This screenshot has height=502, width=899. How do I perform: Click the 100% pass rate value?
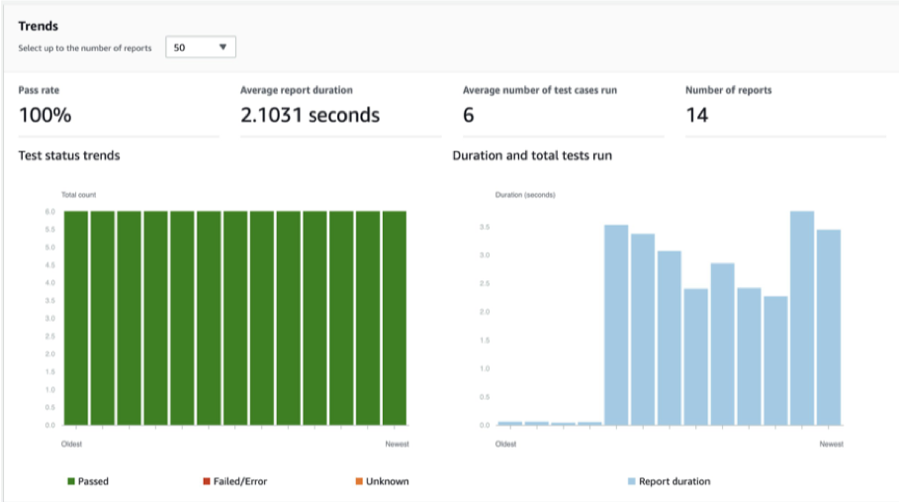click(45, 115)
